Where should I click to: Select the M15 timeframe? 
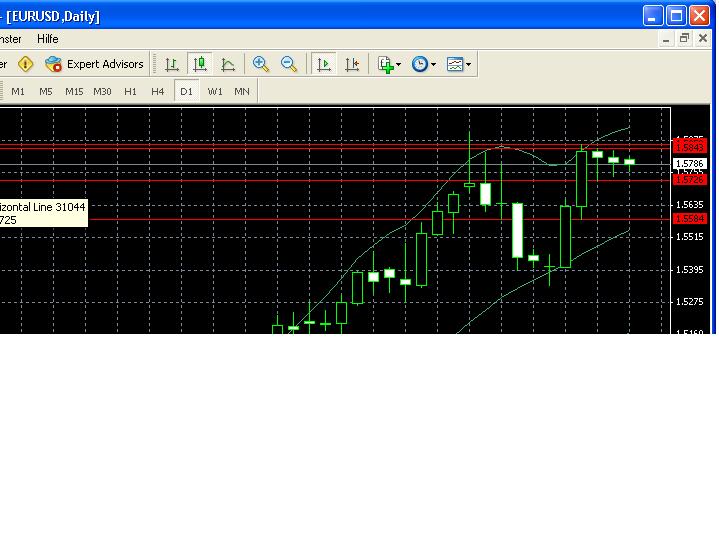74,91
